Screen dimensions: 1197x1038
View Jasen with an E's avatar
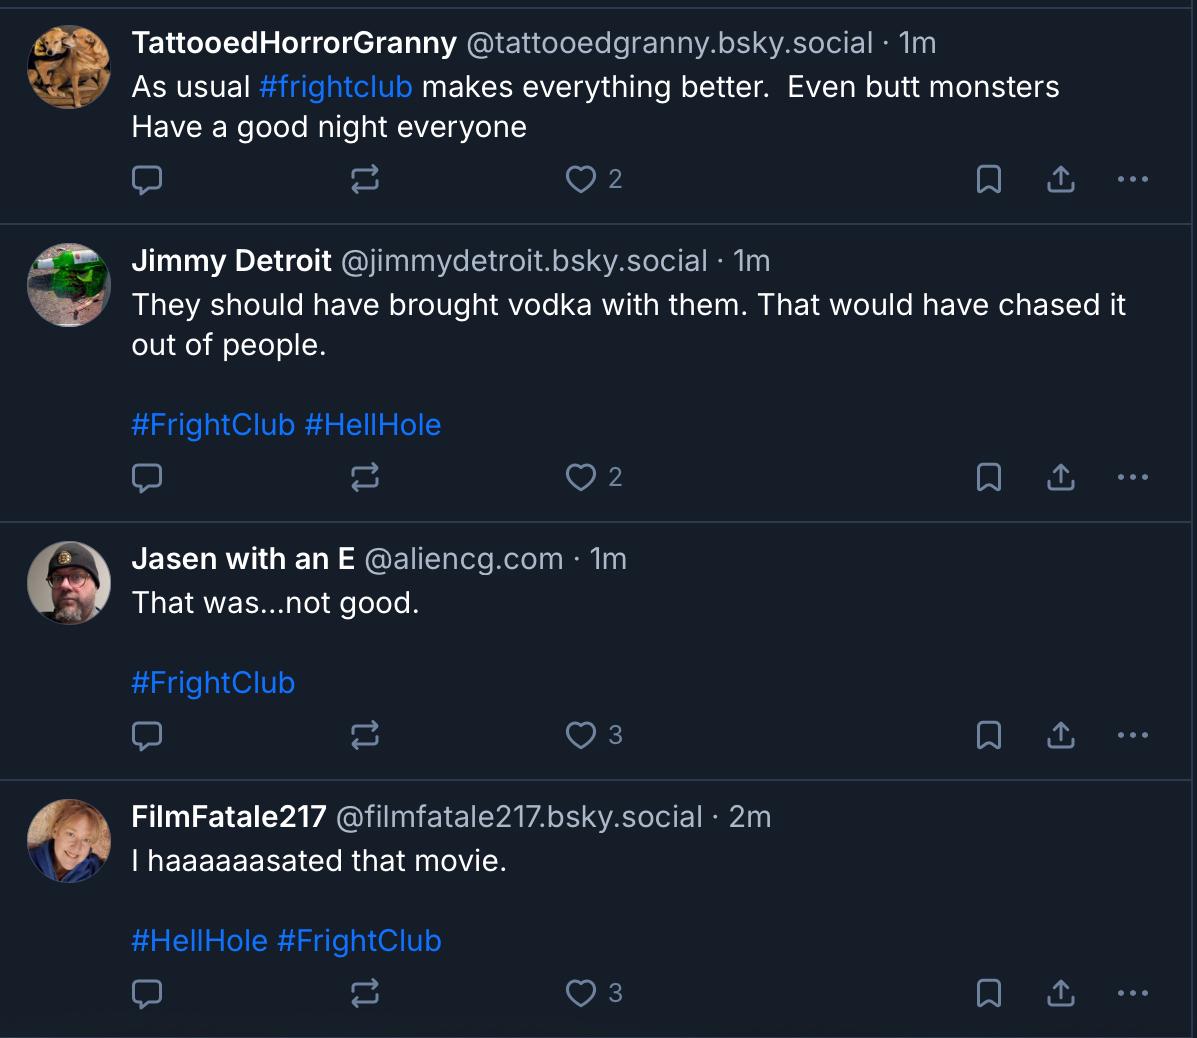(x=69, y=583)
